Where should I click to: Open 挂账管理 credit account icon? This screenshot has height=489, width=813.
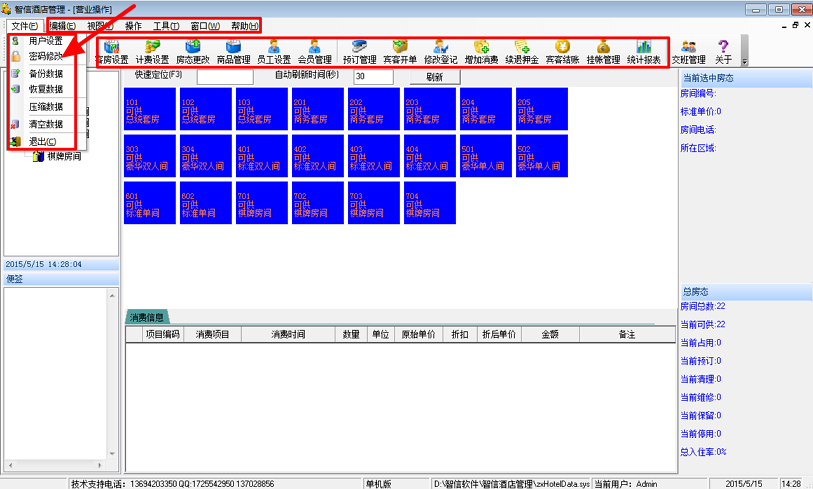pyautogui.click(x=603, y=52)
